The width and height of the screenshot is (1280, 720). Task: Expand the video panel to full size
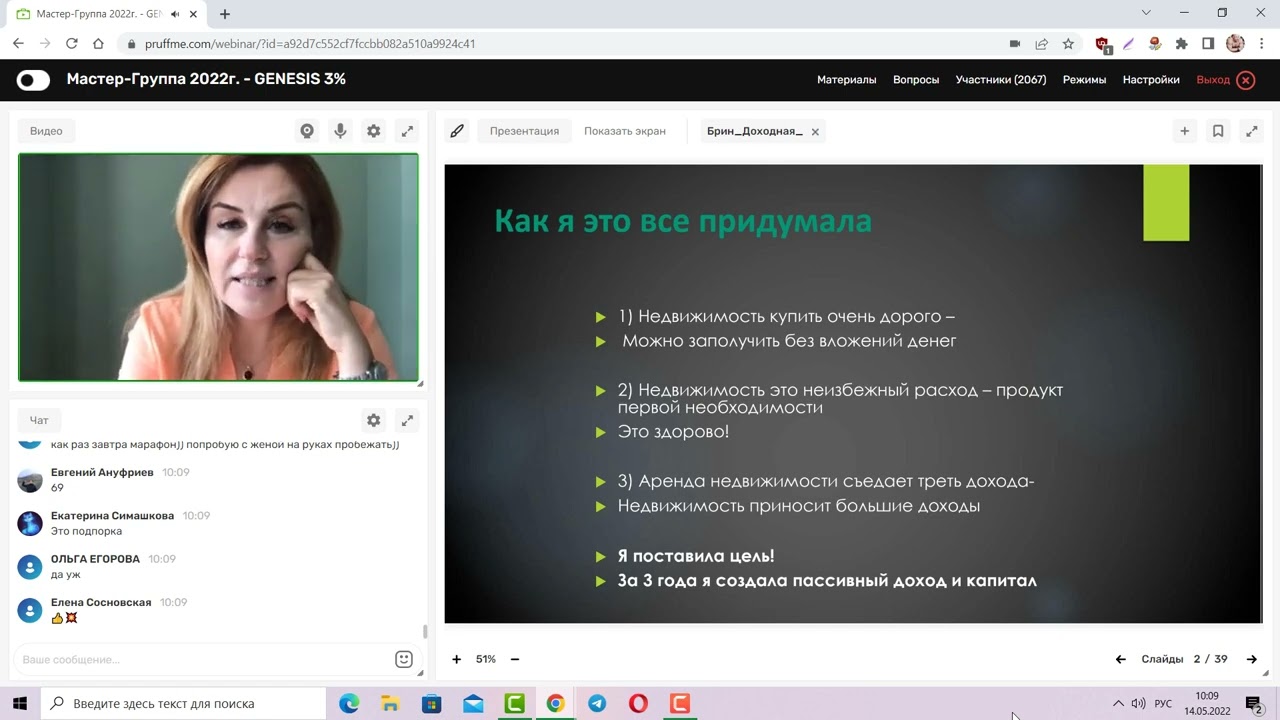[x=407, y=130]
